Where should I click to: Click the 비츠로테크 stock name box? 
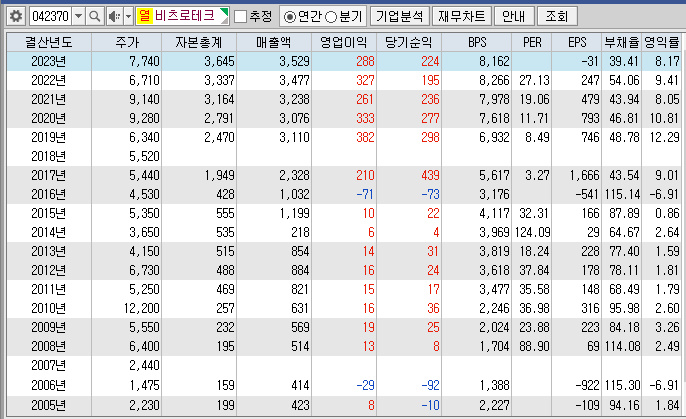point(182,16)
